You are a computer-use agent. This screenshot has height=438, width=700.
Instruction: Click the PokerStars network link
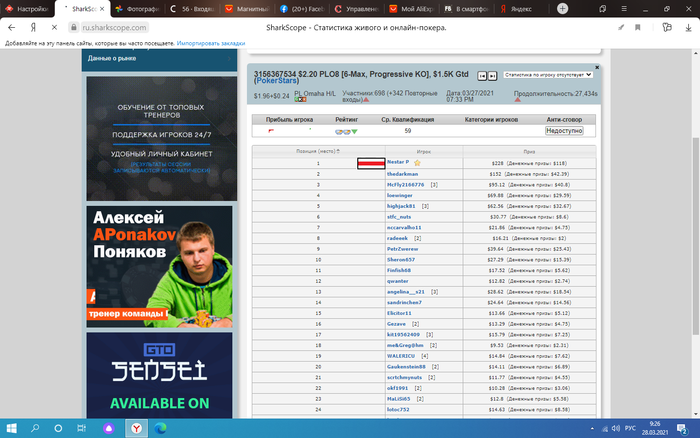click(x=277, y=81)
